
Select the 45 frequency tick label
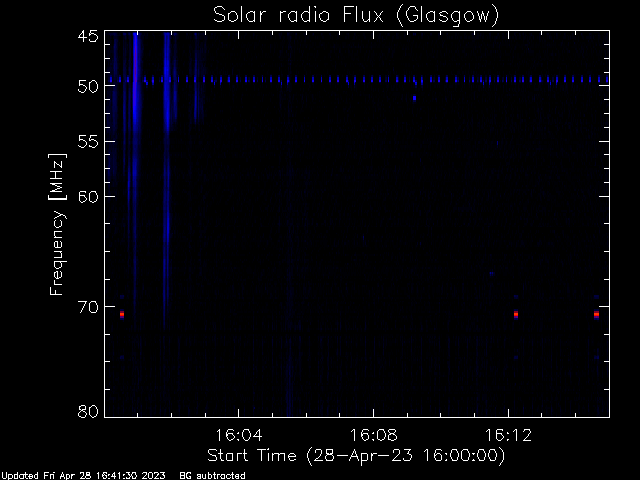(88, 36)
